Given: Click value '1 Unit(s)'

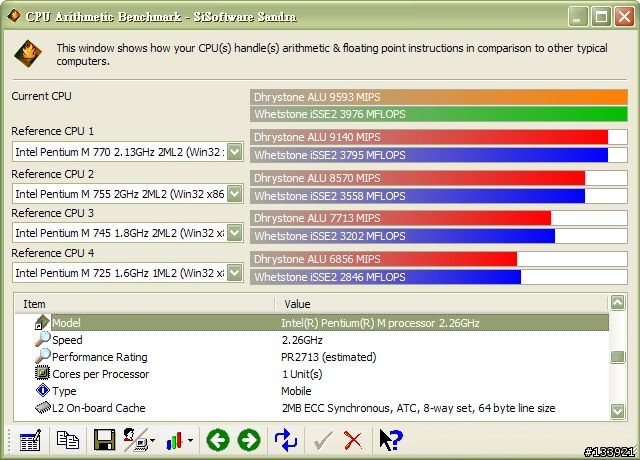Looking at the screenshot, I should 302,374.
